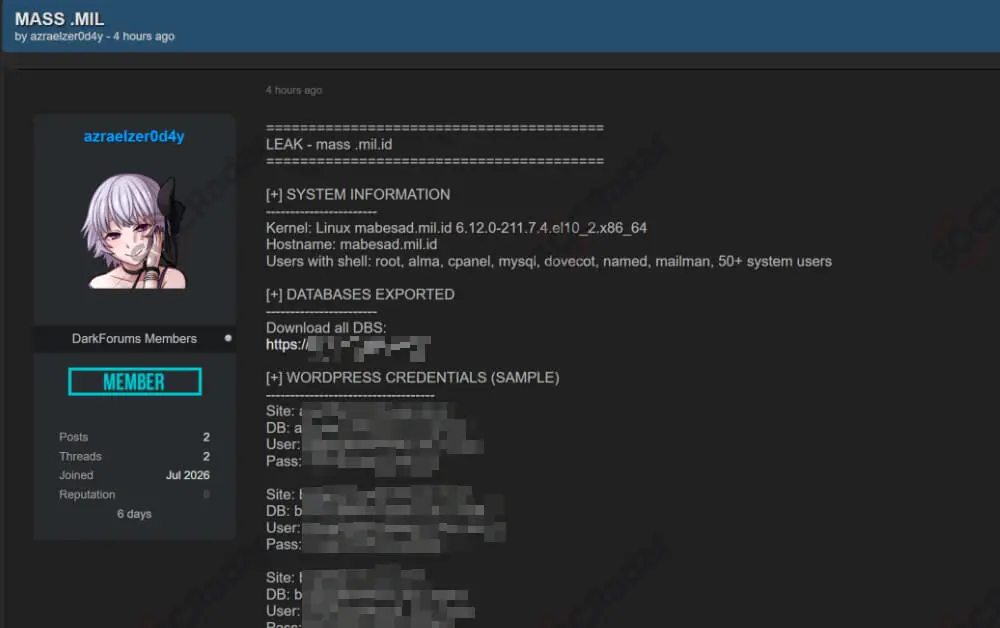Click the '6 days' label in profile
This screenshot has height=628, width=1000.
pos(134,514)
